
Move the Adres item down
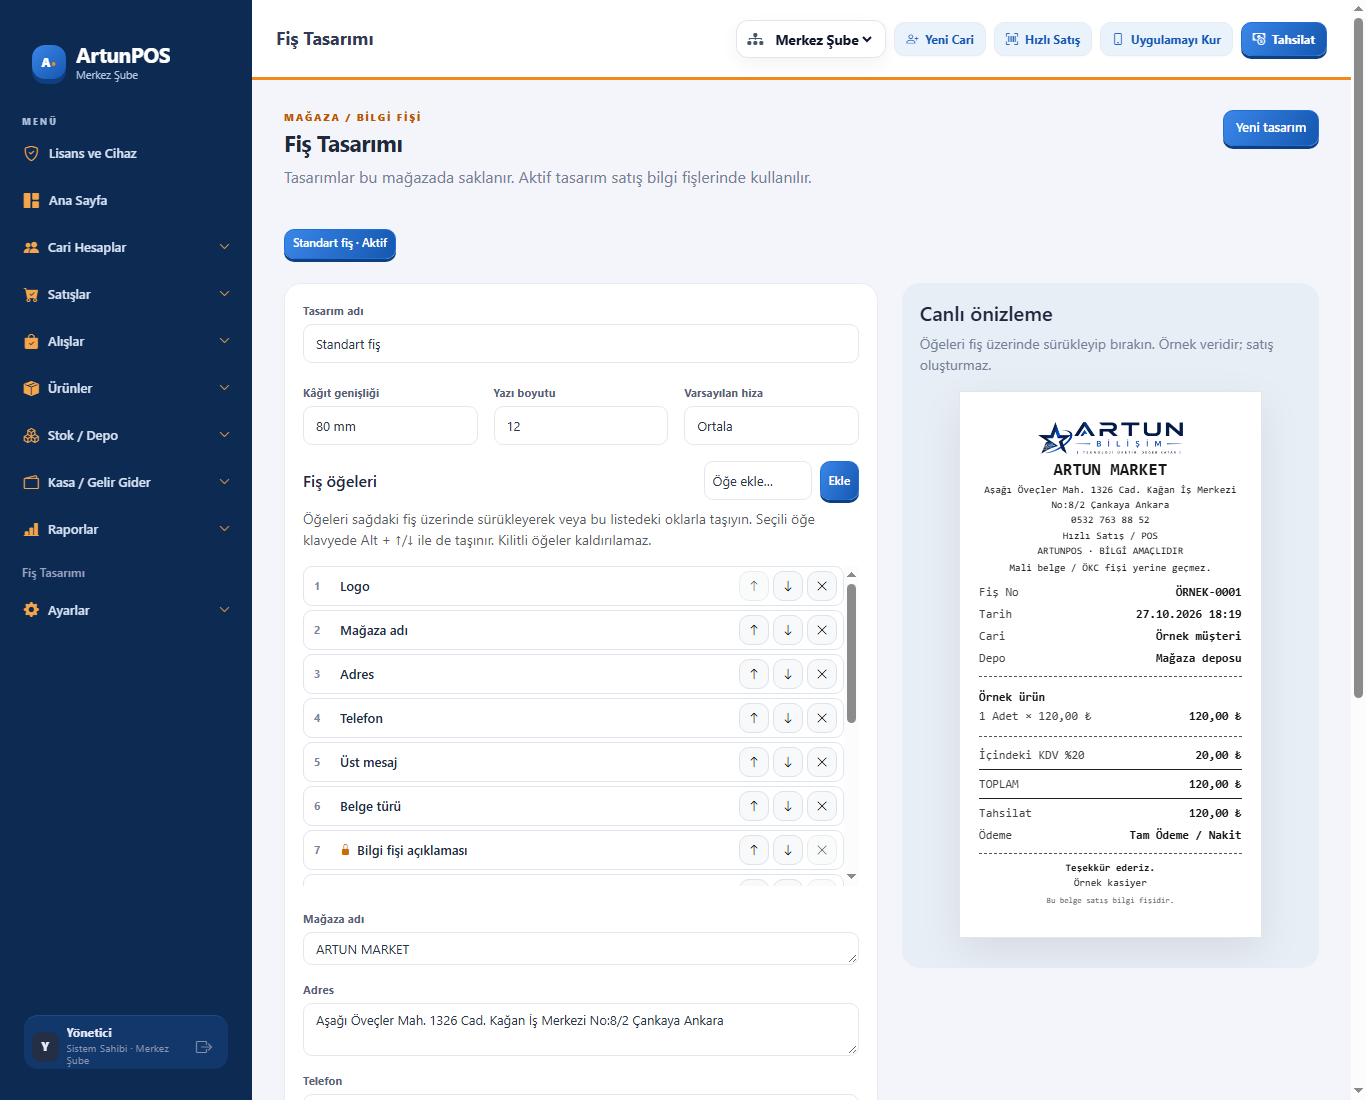[788, 674]
